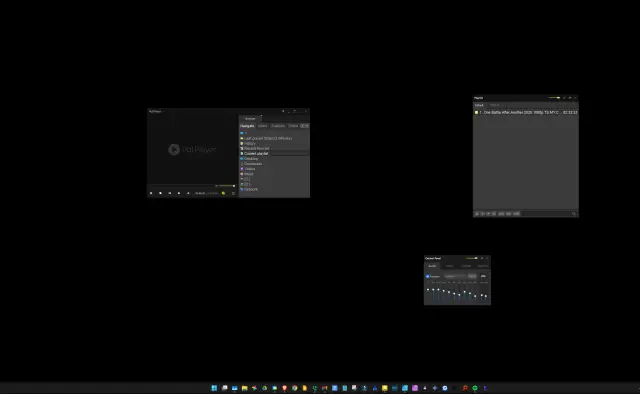Viewport: 640px width, 394px height.
Task: Open the equalizer preset dropdown
Action: (455, 276)
